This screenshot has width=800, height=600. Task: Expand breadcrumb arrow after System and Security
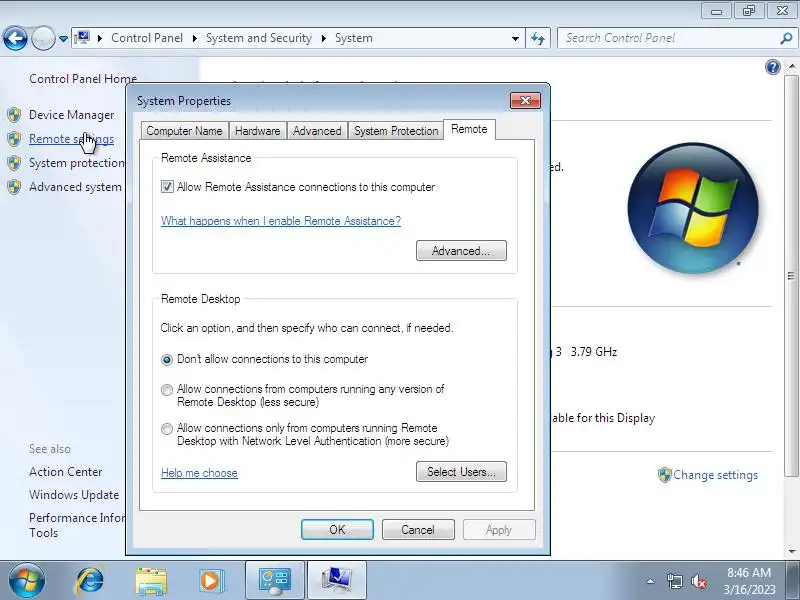(x=323, y=38)
